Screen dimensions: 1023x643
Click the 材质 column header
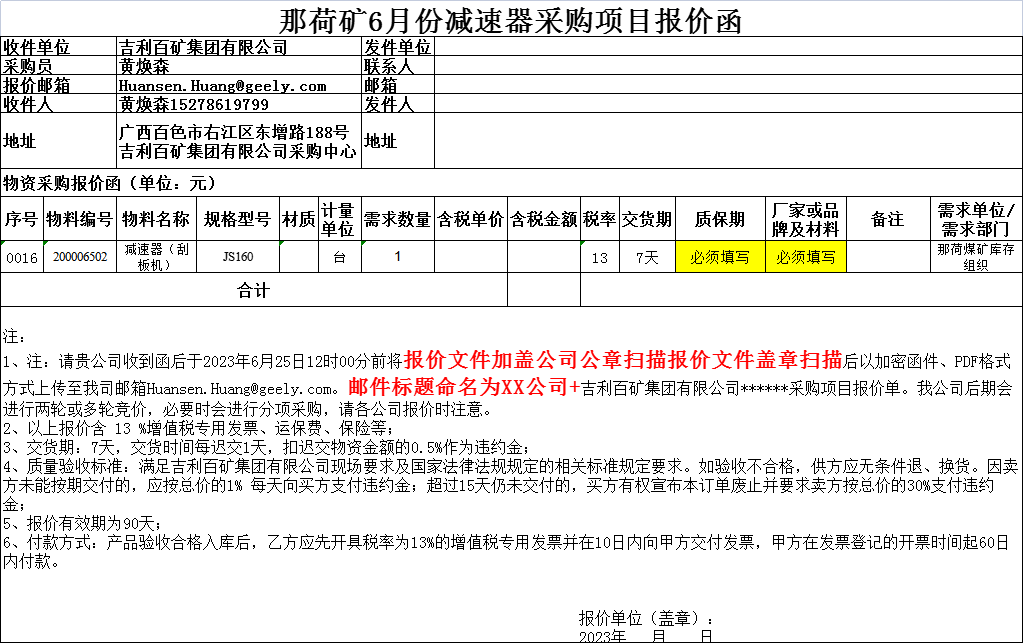[299, 219]
